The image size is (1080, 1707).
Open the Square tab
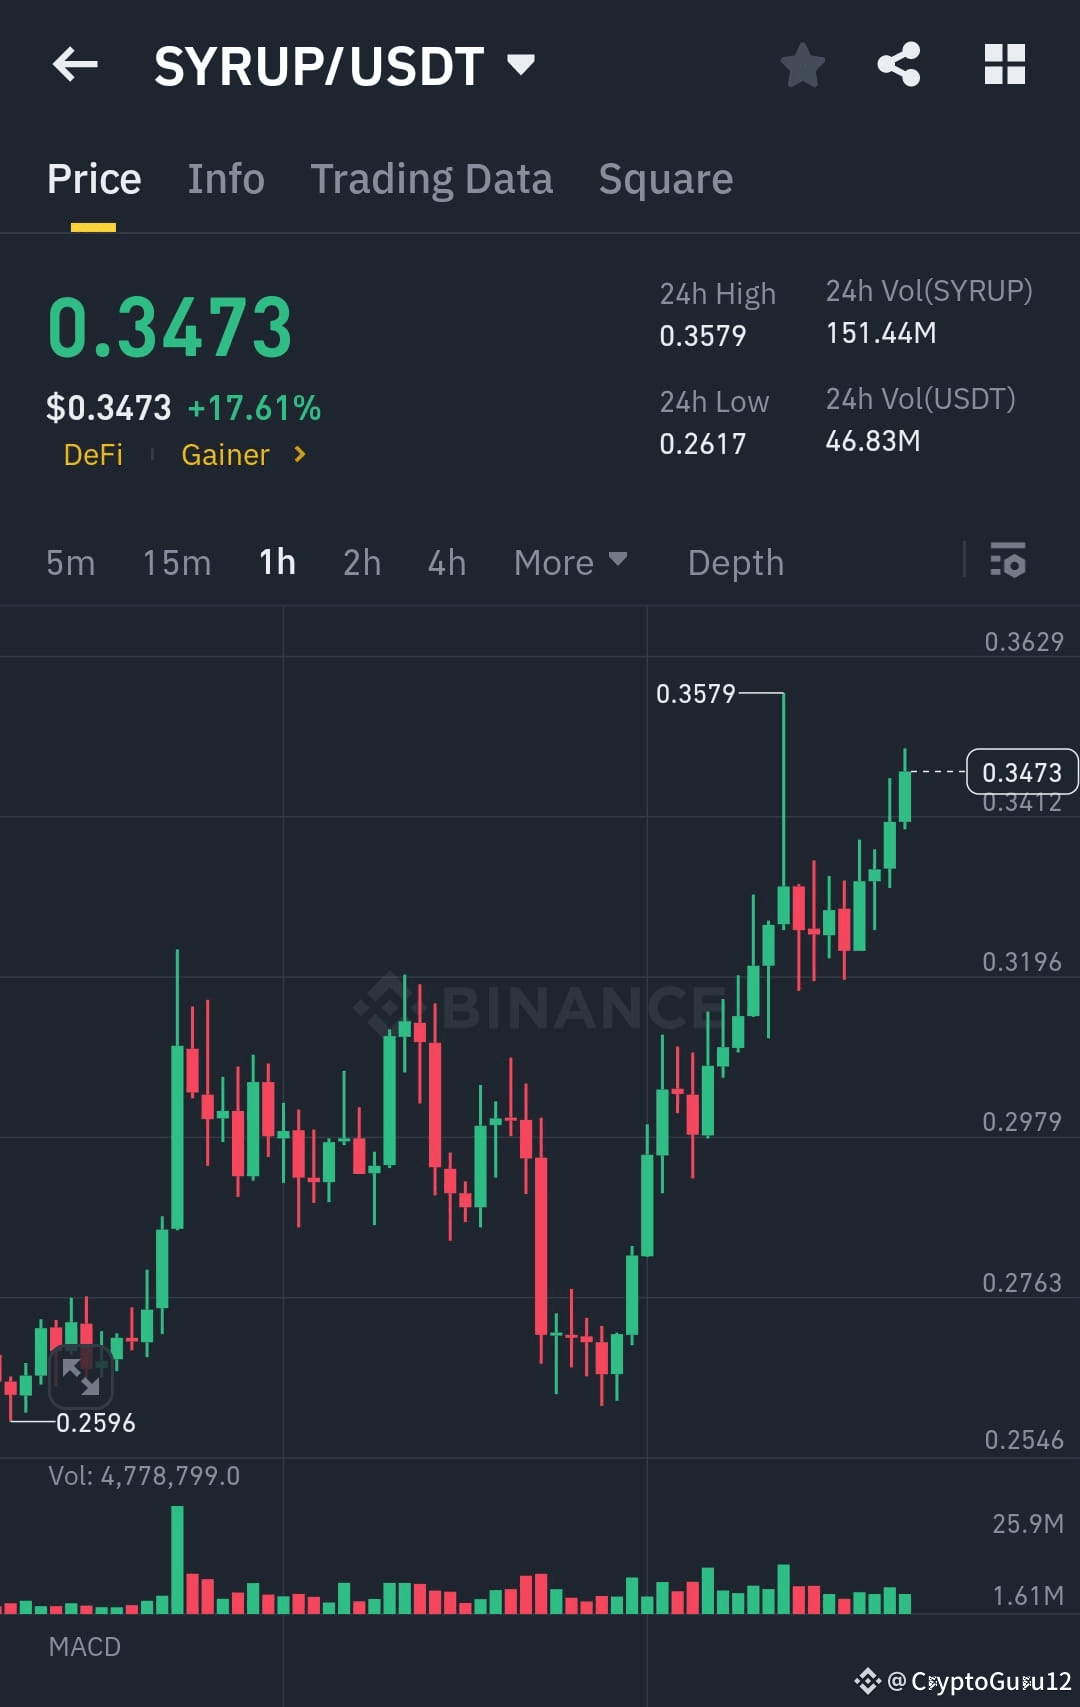(664, 178)
